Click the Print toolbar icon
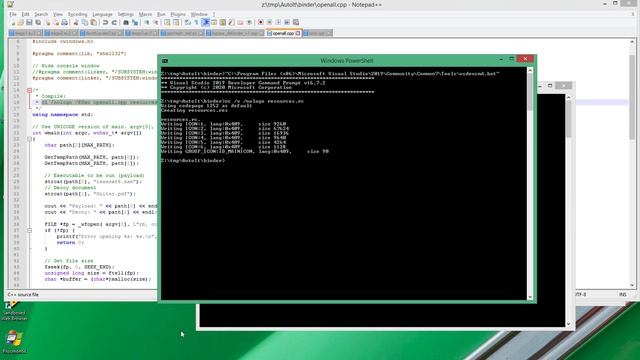Image resolution: width=640 pixels, height=360 pixels. [64, 22]
